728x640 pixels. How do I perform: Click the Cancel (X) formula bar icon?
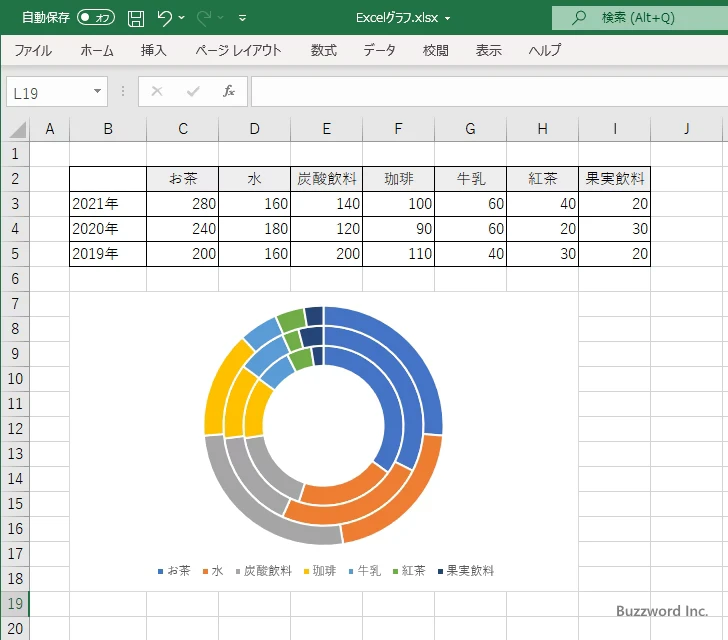pyautogui.click(x=157, y=91)
